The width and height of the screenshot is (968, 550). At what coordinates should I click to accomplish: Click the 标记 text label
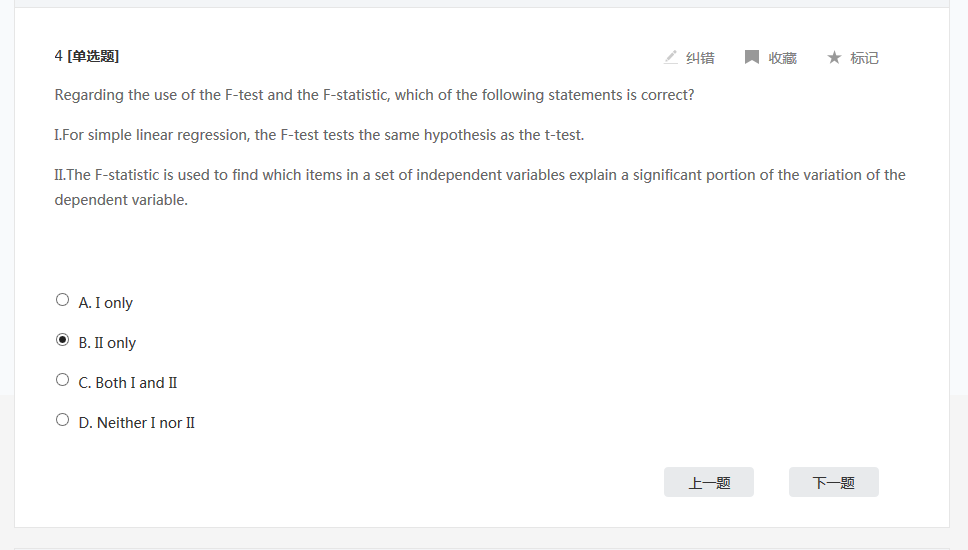tap(864, 58)
